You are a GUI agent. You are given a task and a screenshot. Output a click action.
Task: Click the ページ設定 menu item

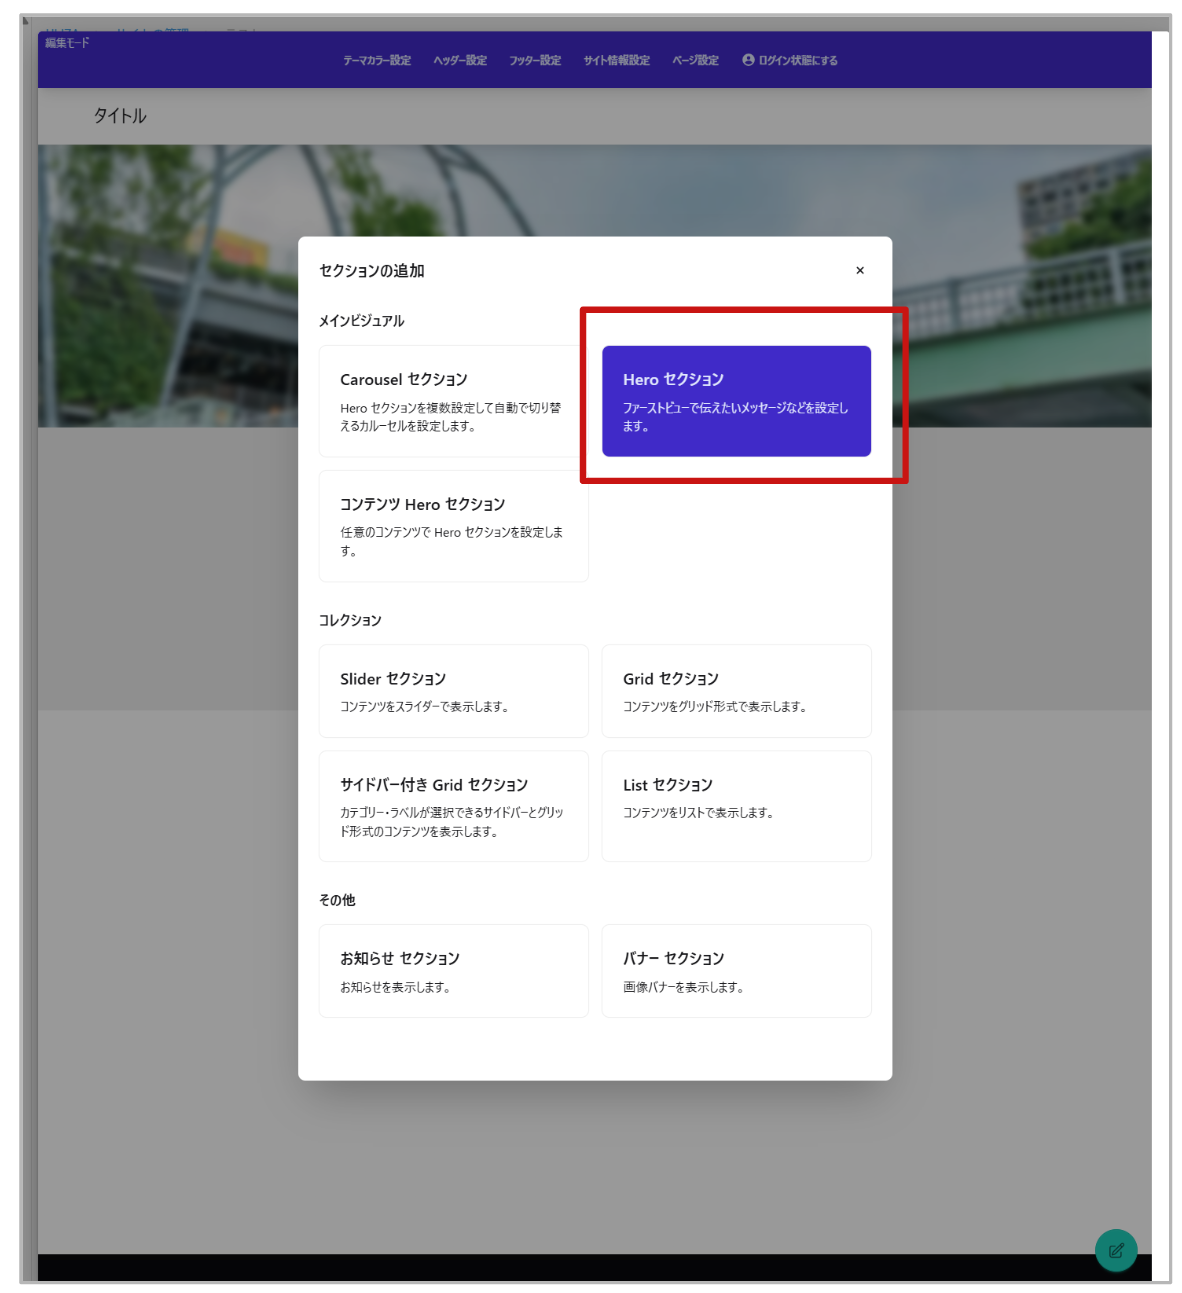pos(695,60)
